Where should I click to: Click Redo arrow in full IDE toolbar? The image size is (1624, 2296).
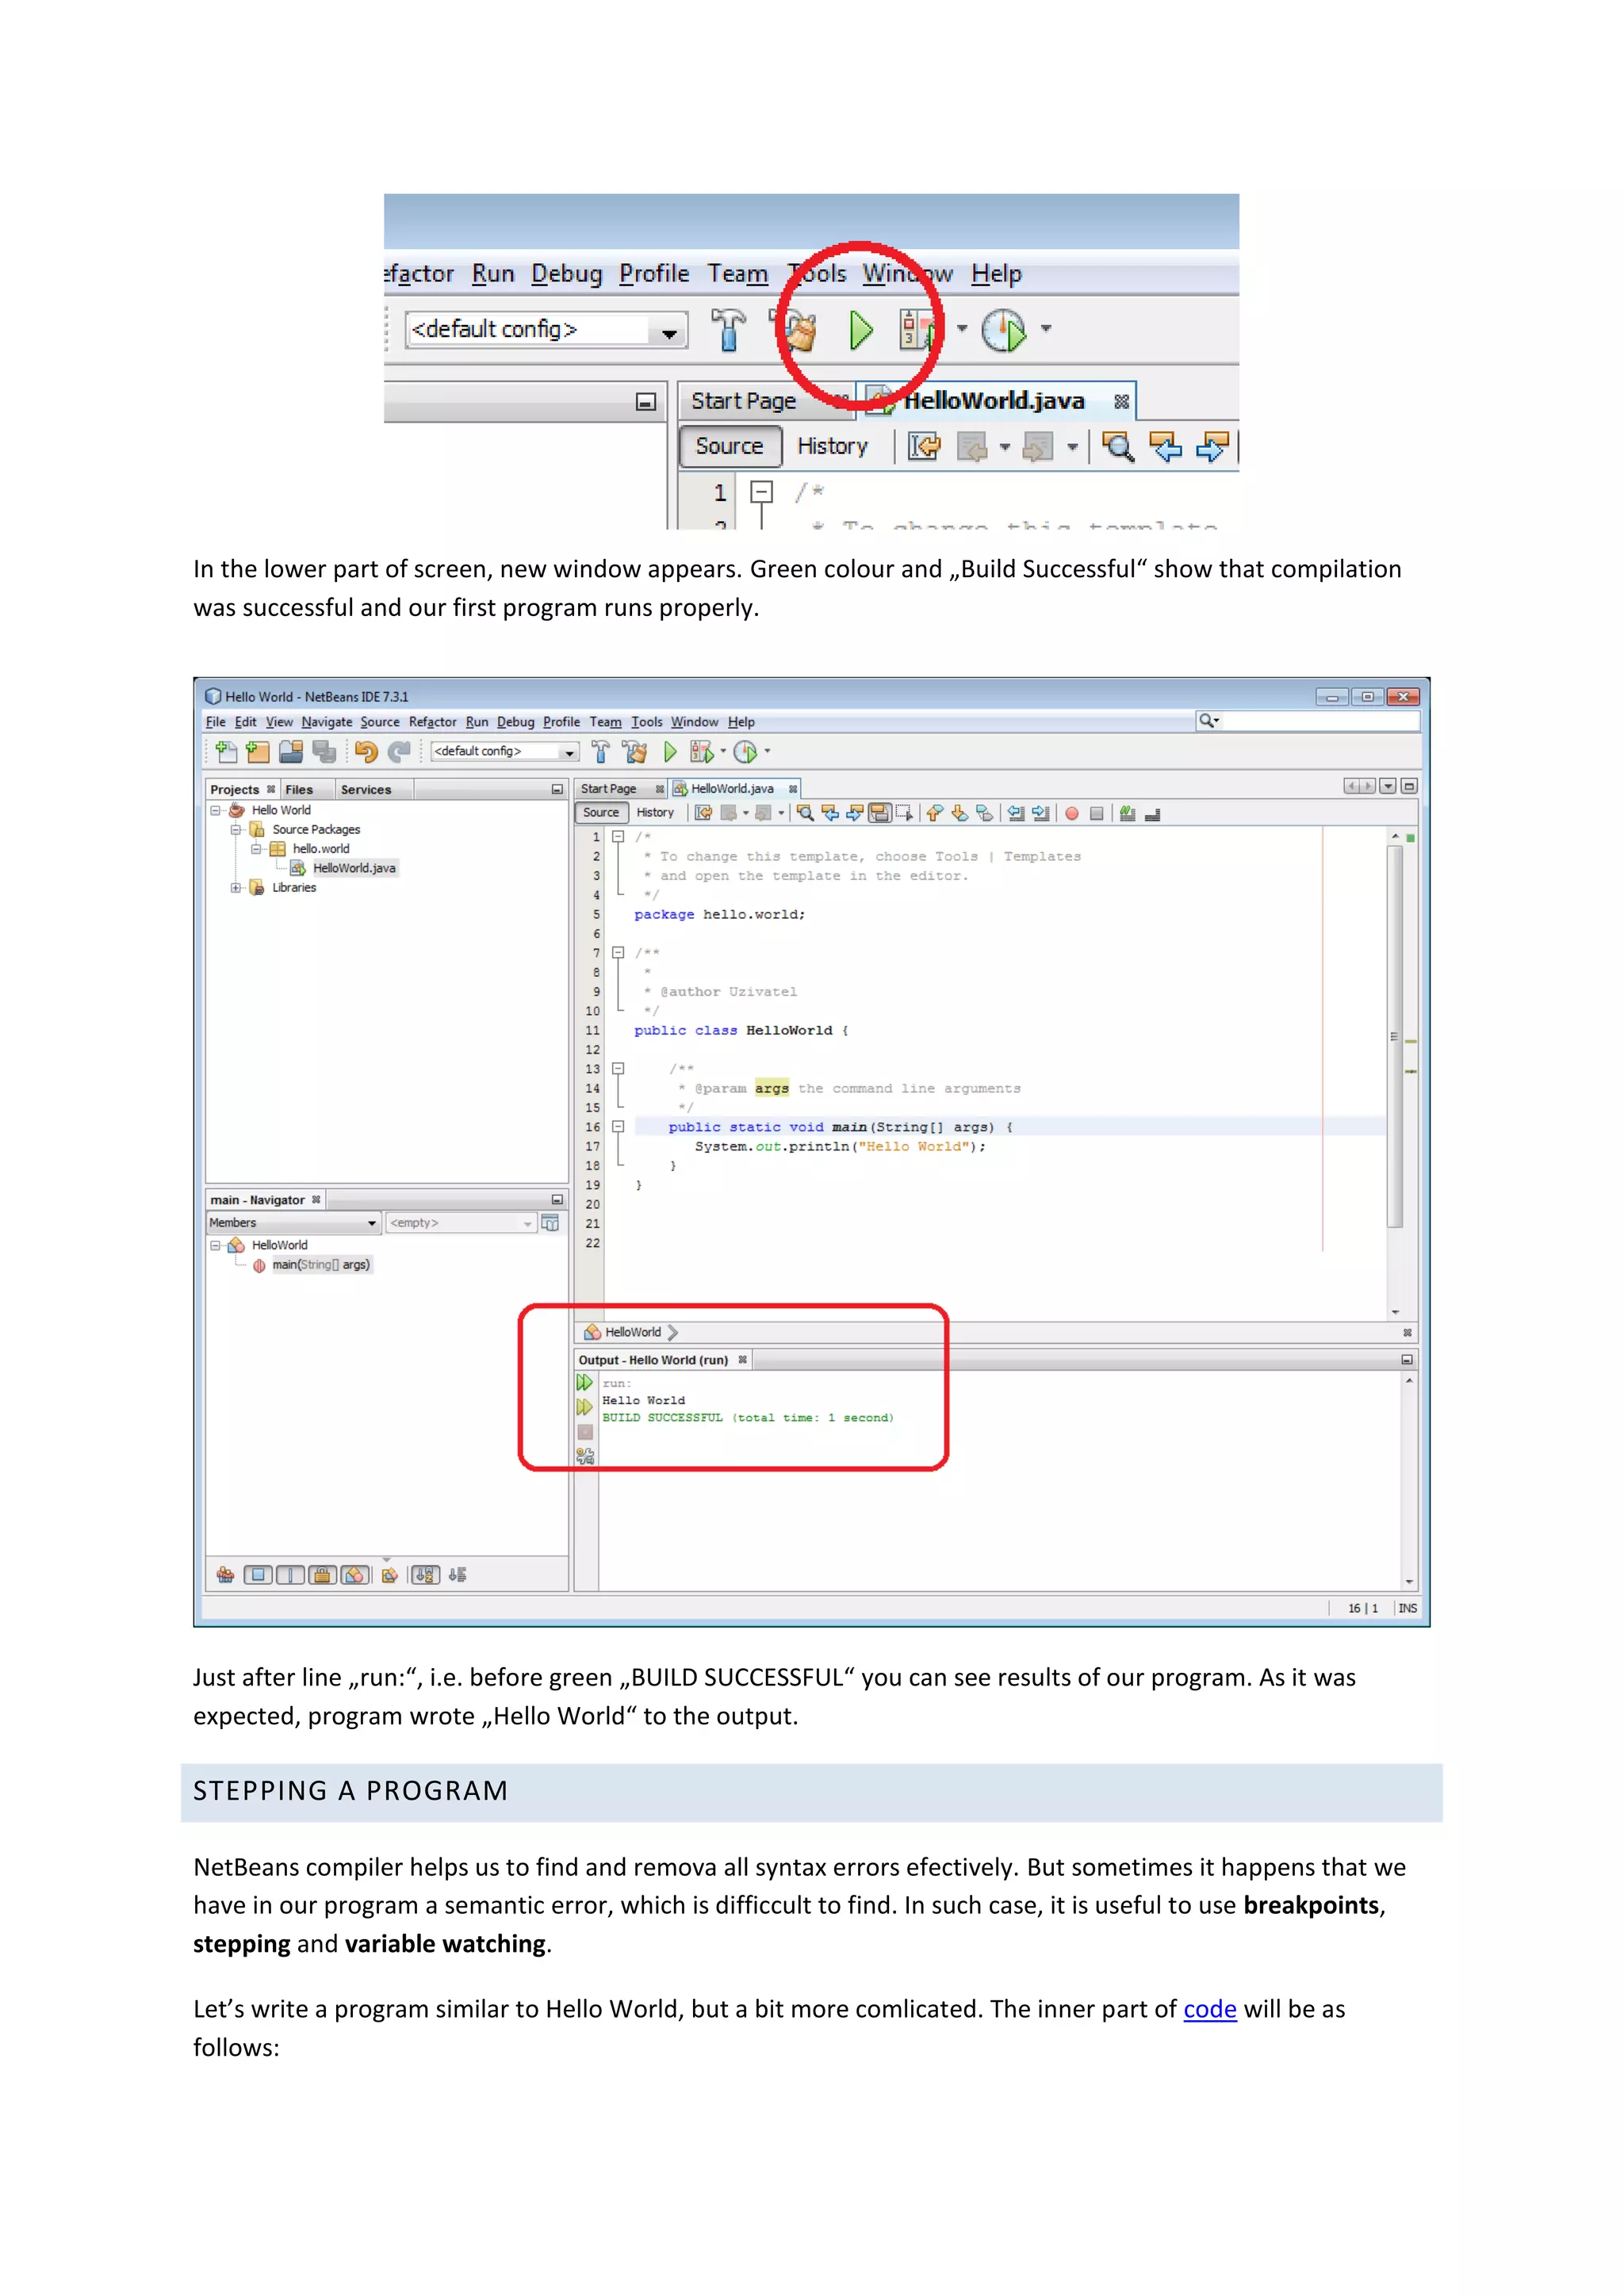(x=399, y=751)
